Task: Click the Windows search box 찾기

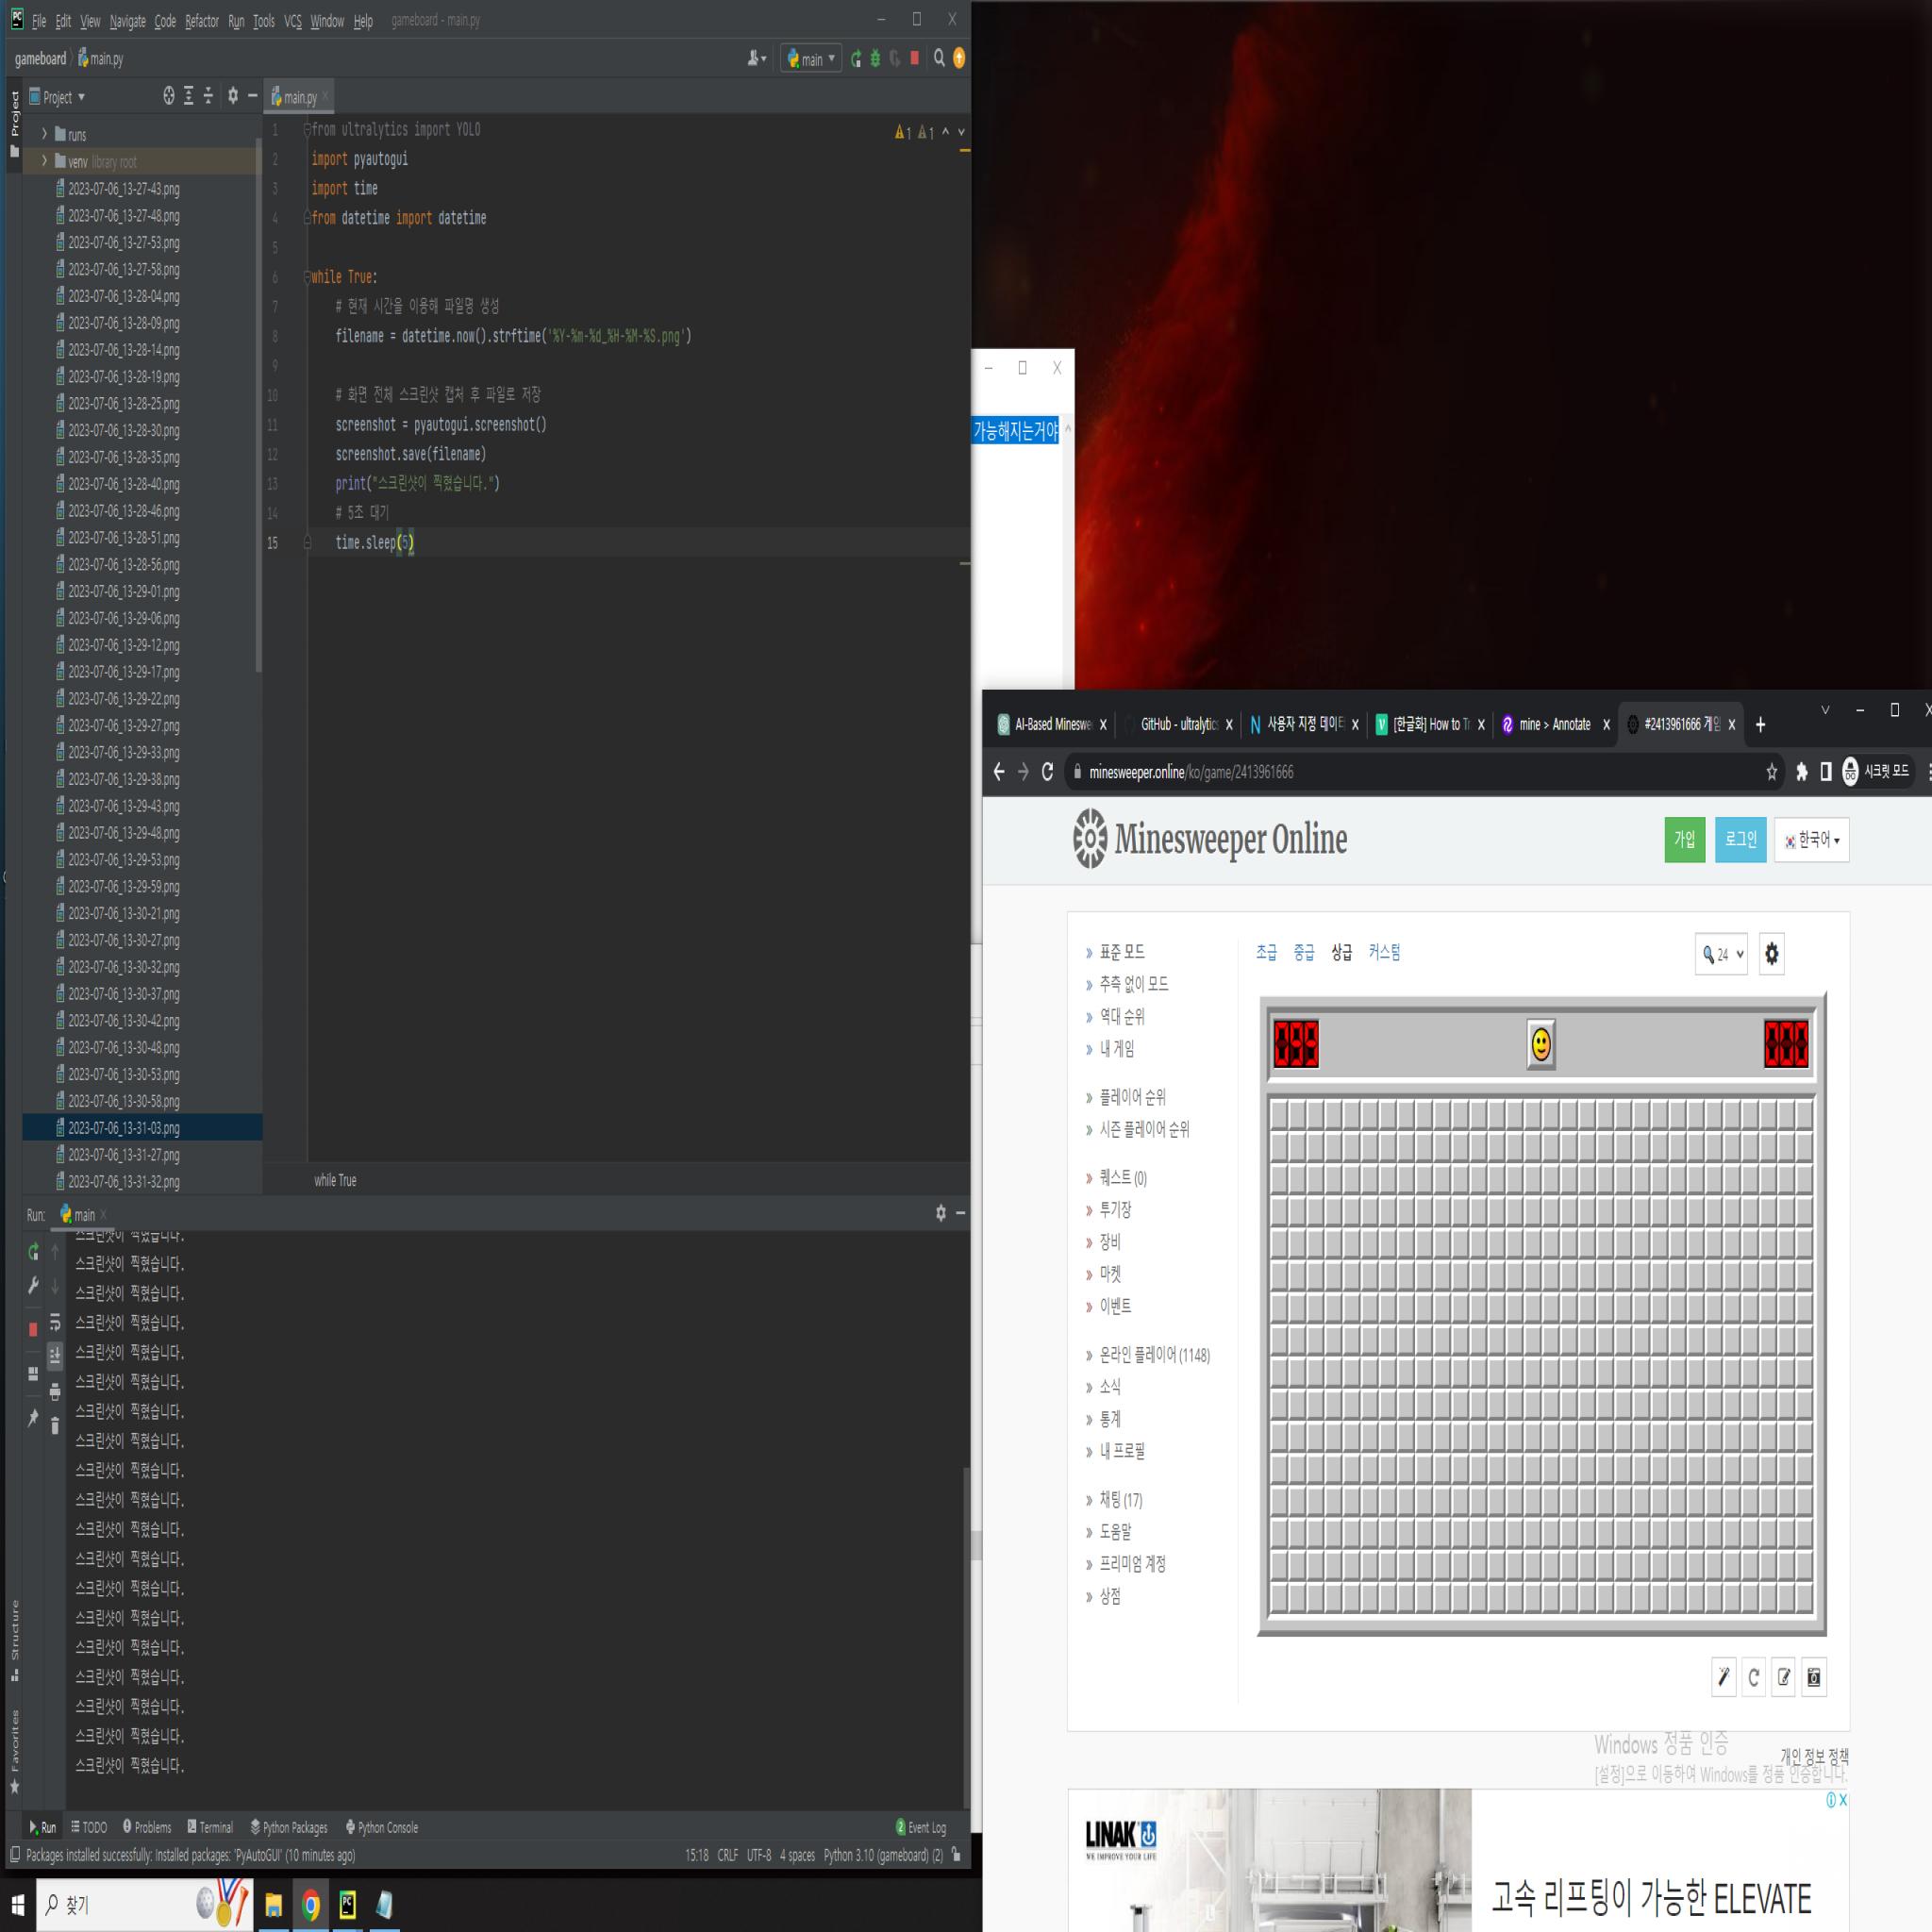Action: pyautogui.click(x=145, y=1905)
